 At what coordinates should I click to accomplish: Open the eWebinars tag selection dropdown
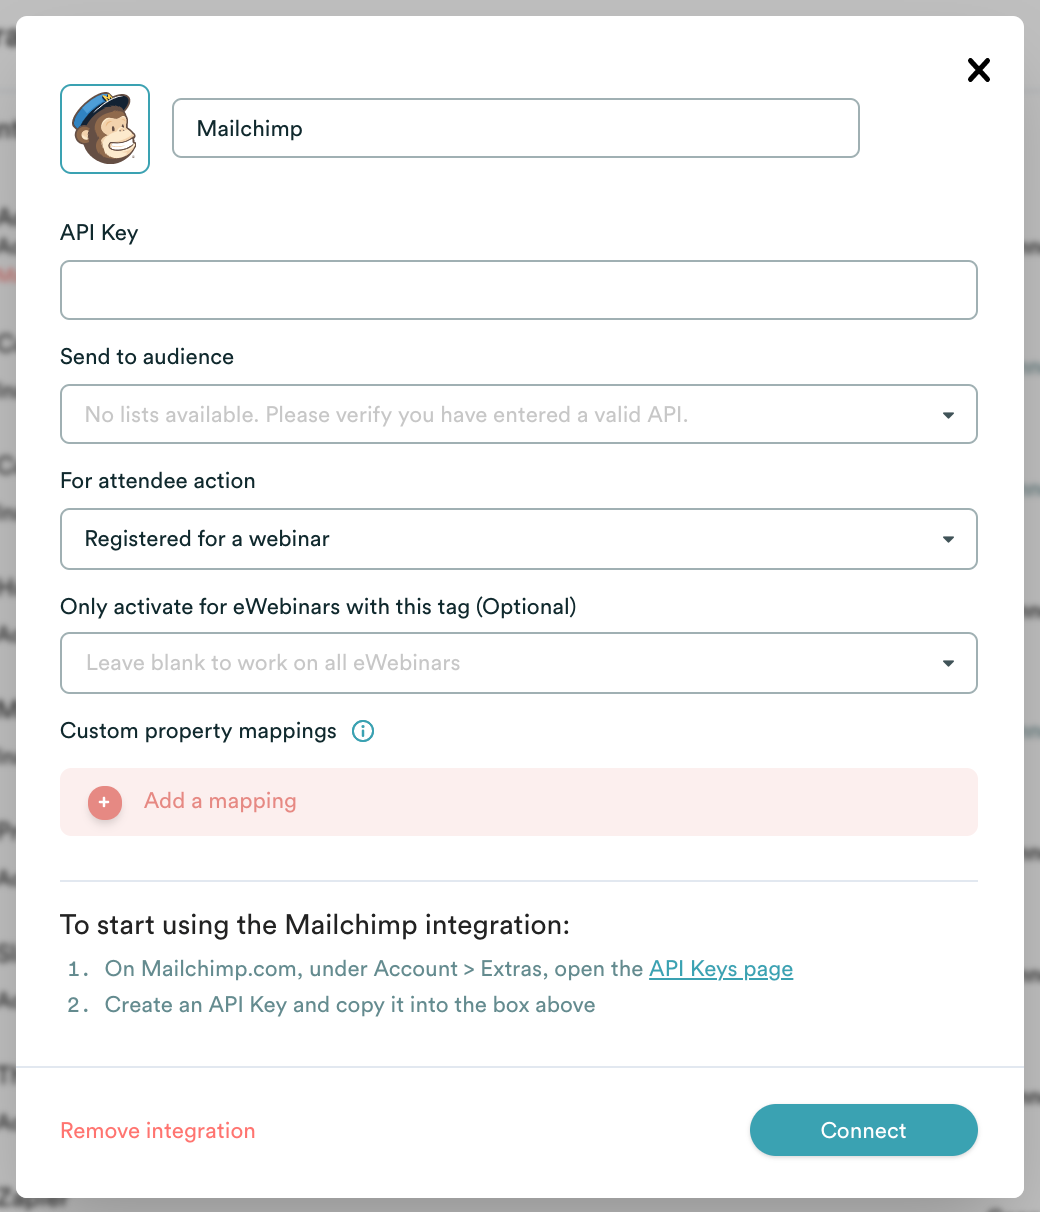coord(518,663)
